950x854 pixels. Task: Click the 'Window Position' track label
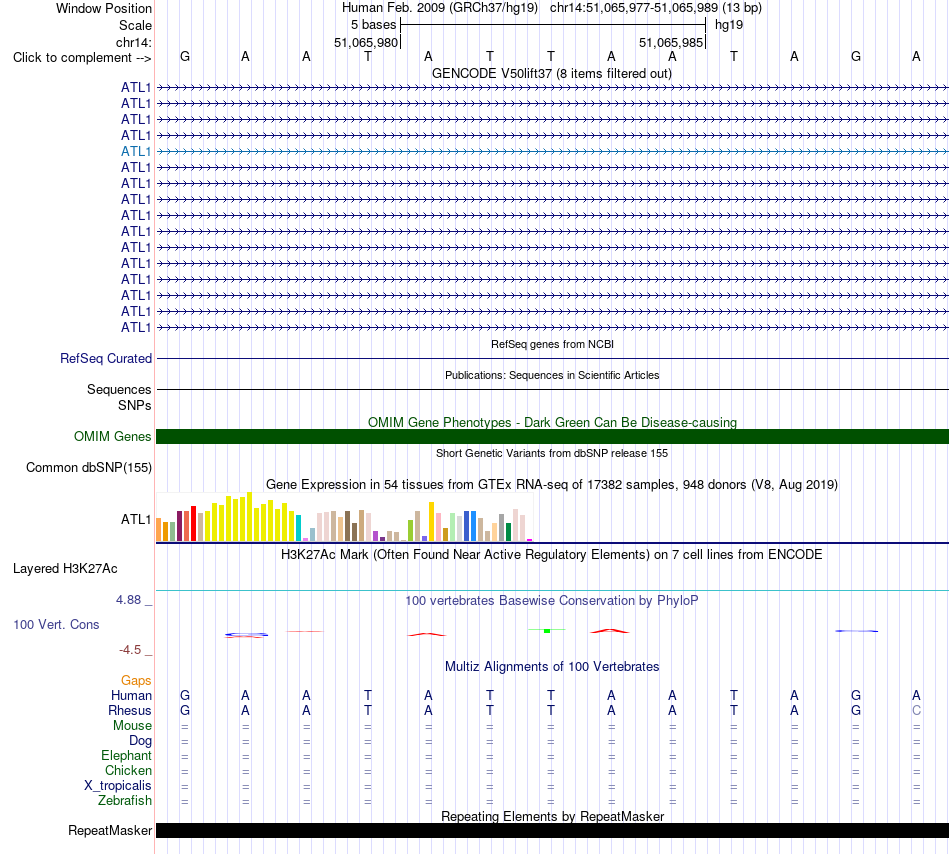(104, 8)
